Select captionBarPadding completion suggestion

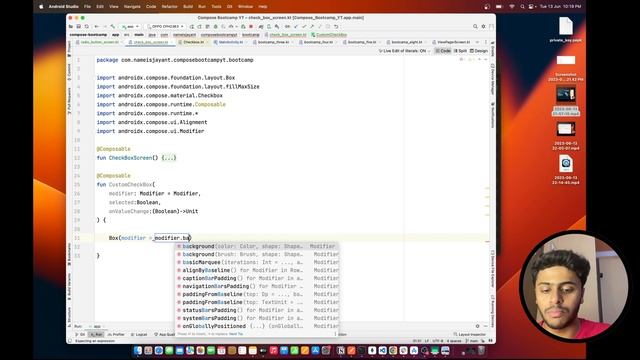point(257,278)
